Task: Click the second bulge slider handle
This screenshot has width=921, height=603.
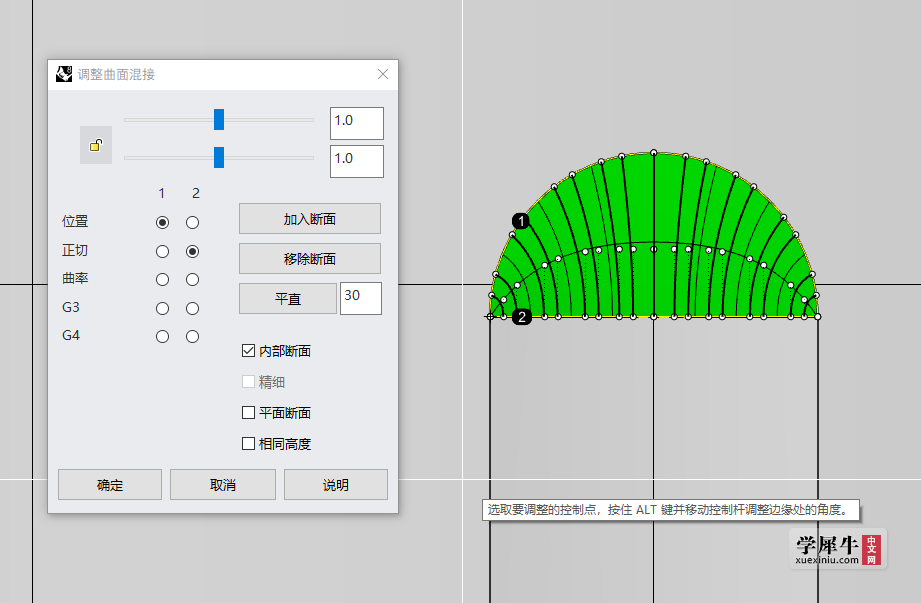Action: (219, 157)
